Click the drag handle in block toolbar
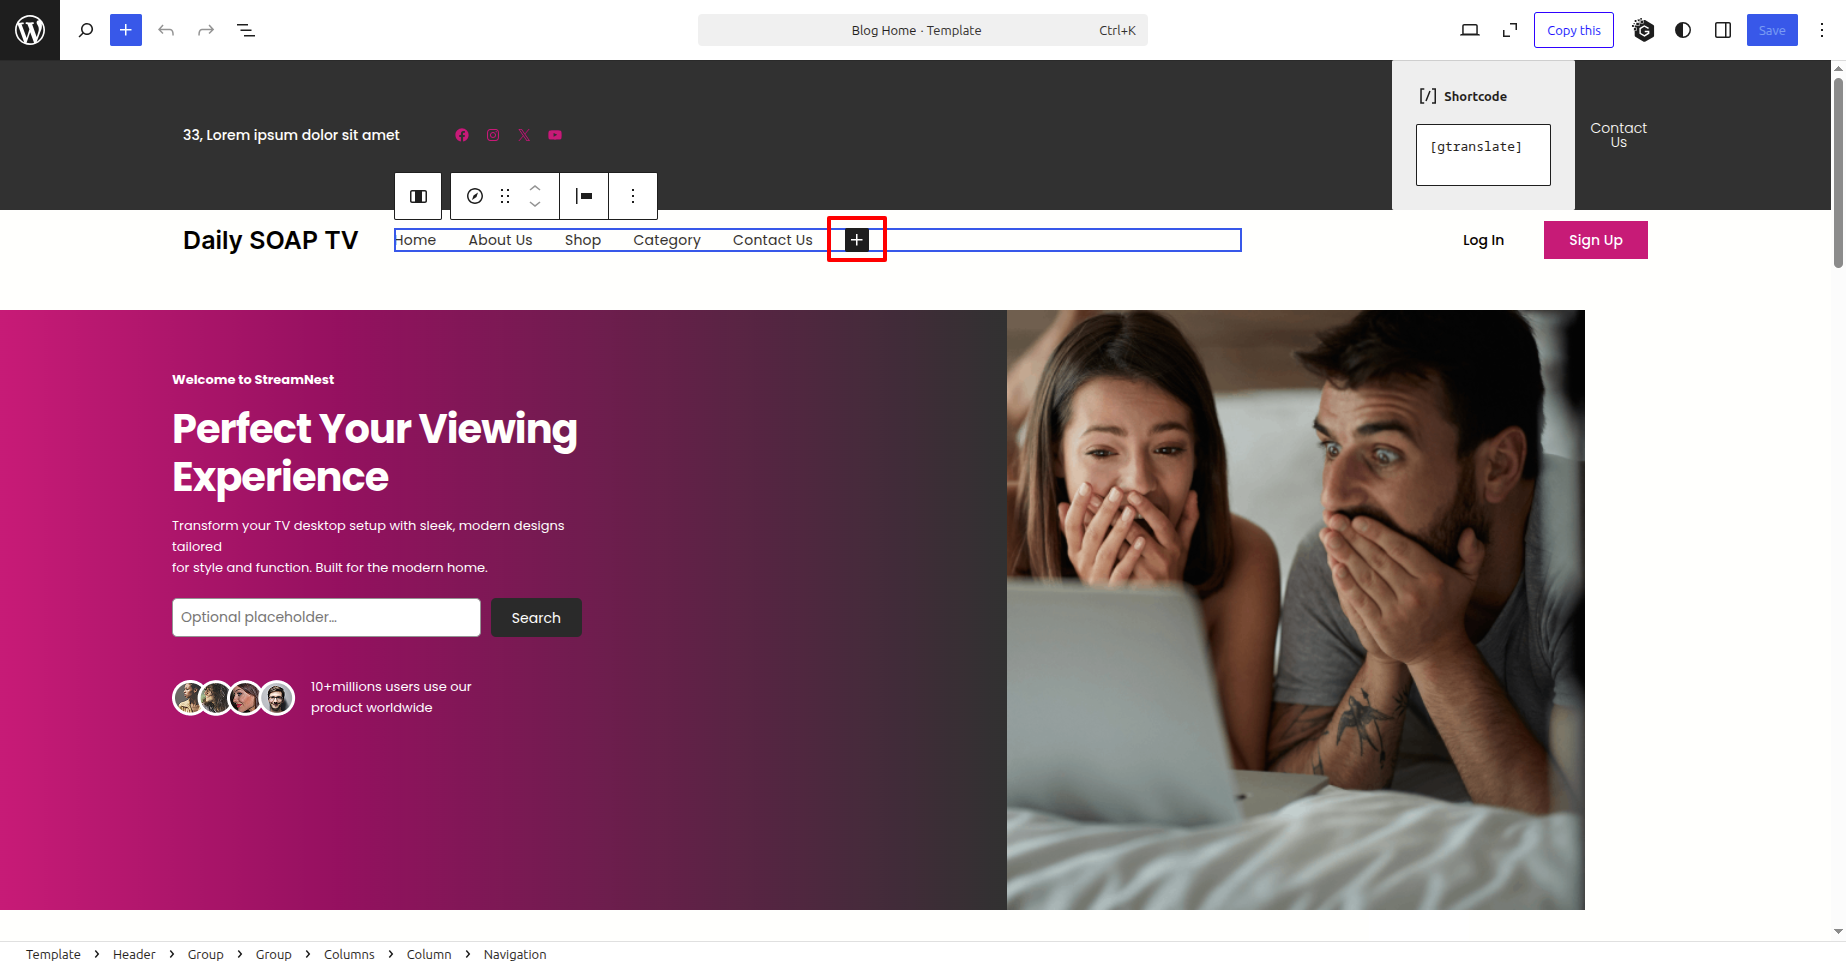1846x966 pixels. tap(505, 196)
